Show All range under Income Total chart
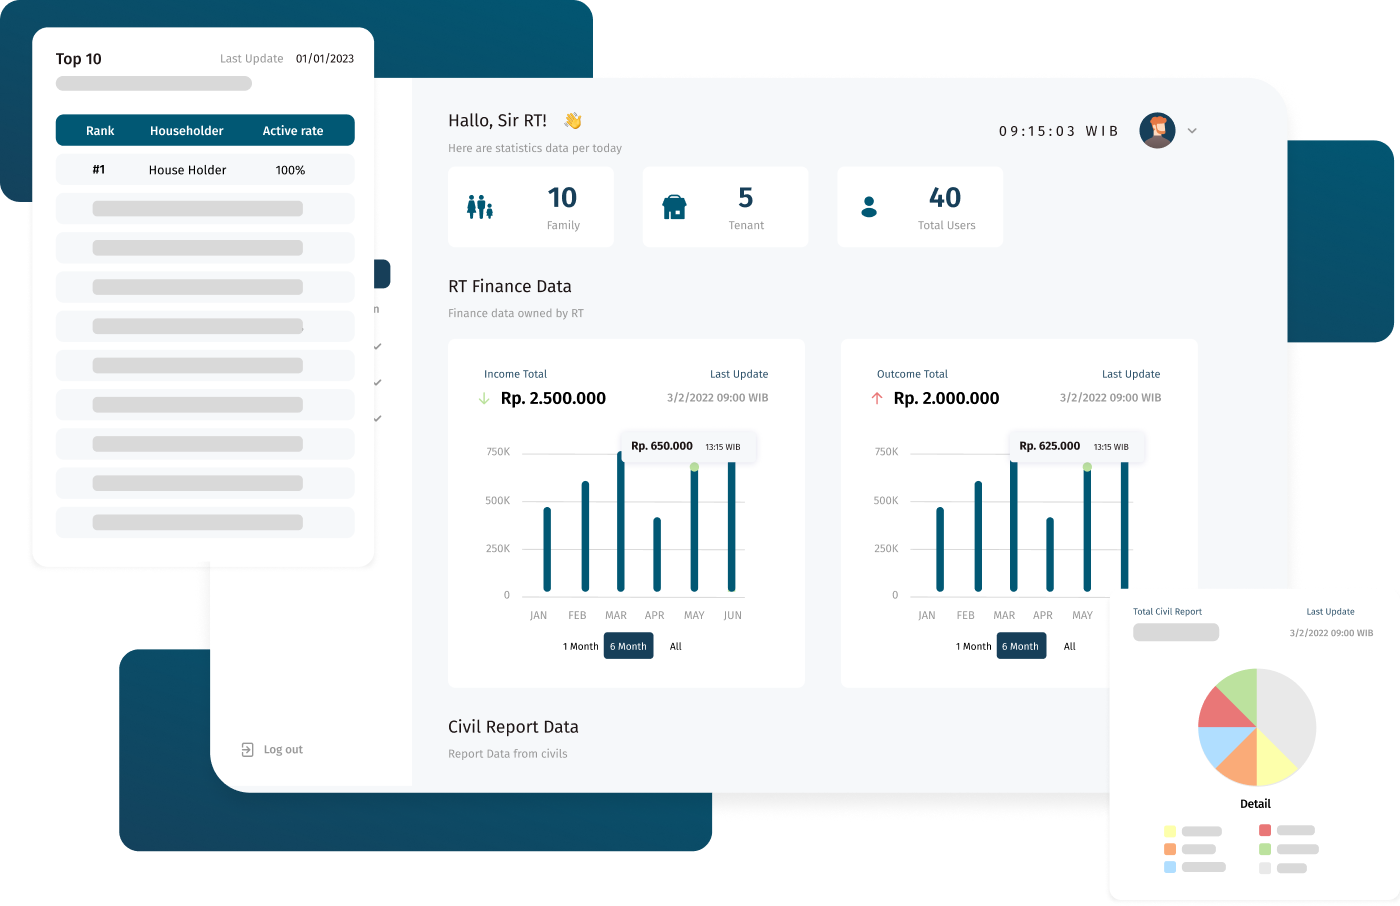This screenshot has width=1400, height=906. 676,646
